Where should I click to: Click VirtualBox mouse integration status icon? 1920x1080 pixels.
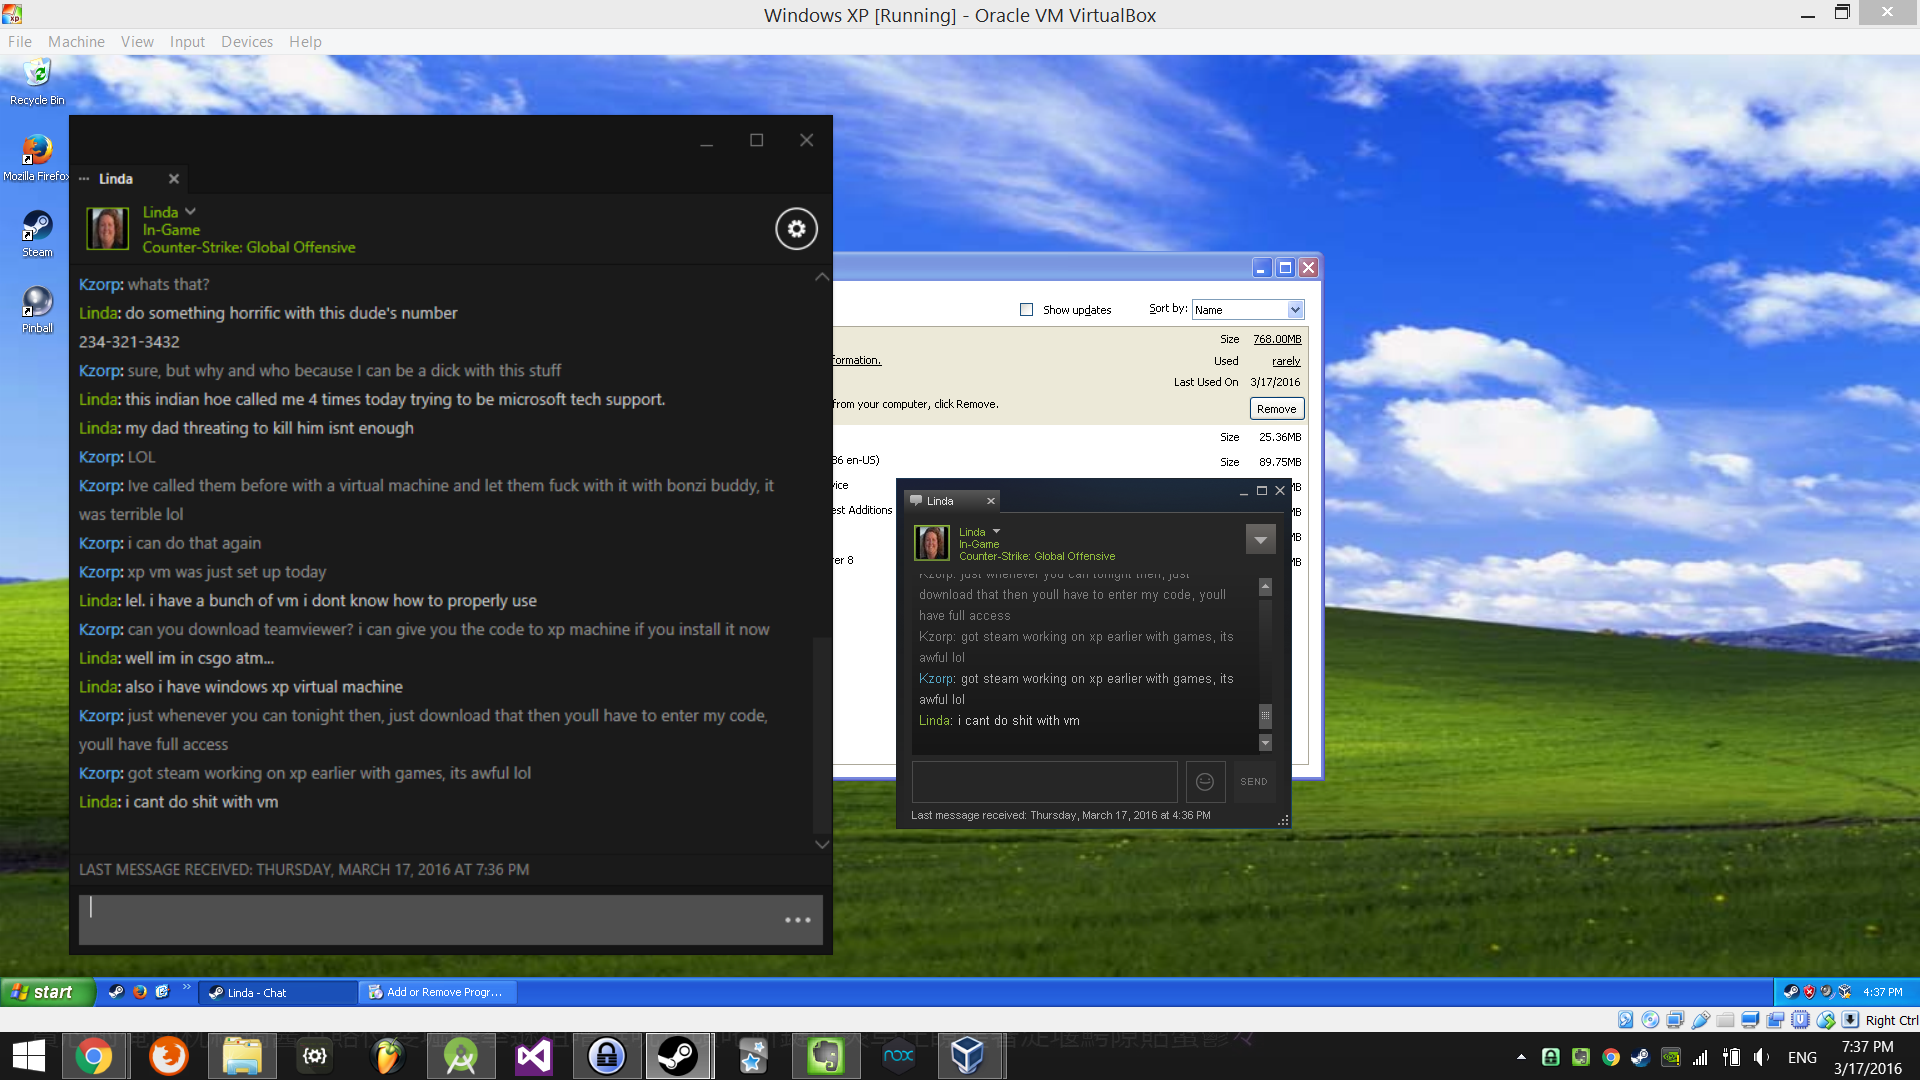click(1825, 1020)
